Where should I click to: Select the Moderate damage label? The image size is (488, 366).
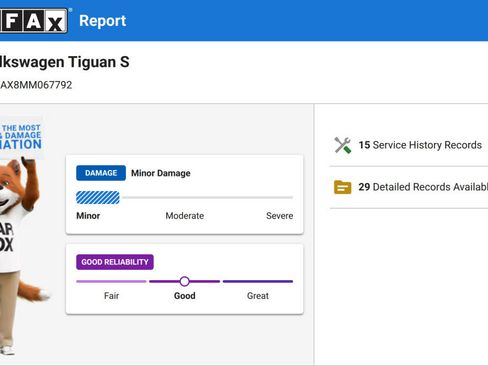[185, 216]
